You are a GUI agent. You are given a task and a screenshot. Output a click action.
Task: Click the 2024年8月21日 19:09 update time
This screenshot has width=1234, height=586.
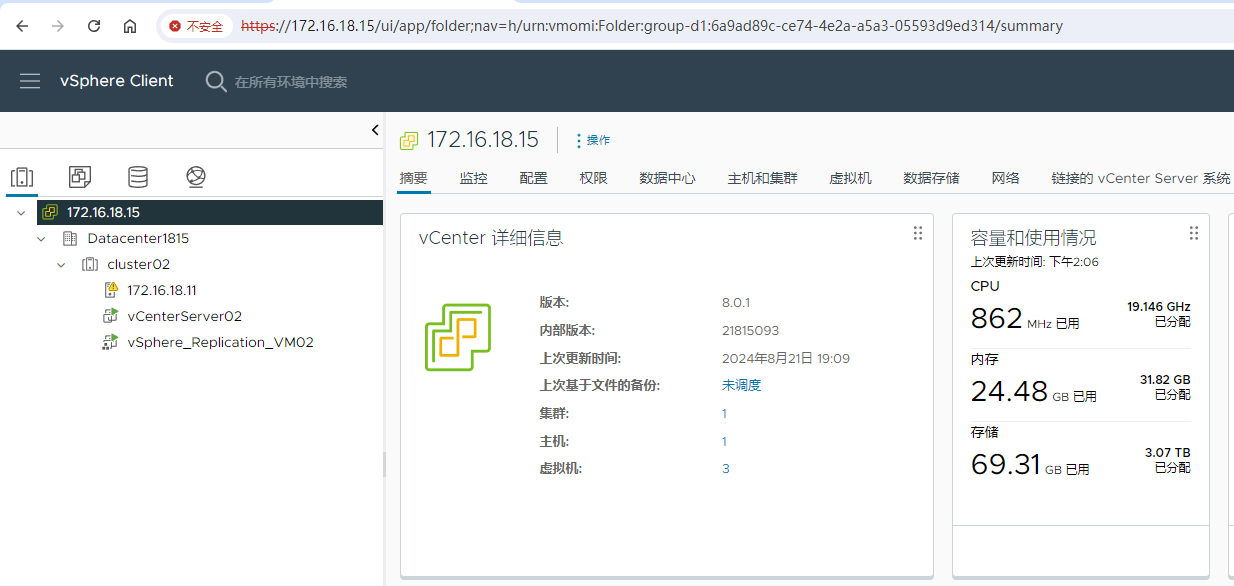[785, 358]
